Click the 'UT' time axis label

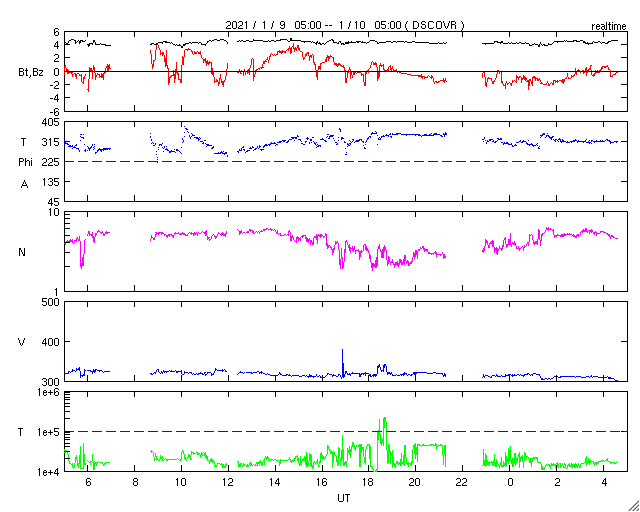pyautogui.click(x=344, y=498)
